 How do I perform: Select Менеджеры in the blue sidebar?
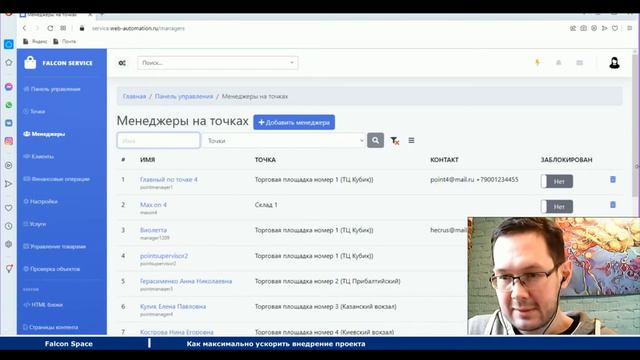(44, 134)
